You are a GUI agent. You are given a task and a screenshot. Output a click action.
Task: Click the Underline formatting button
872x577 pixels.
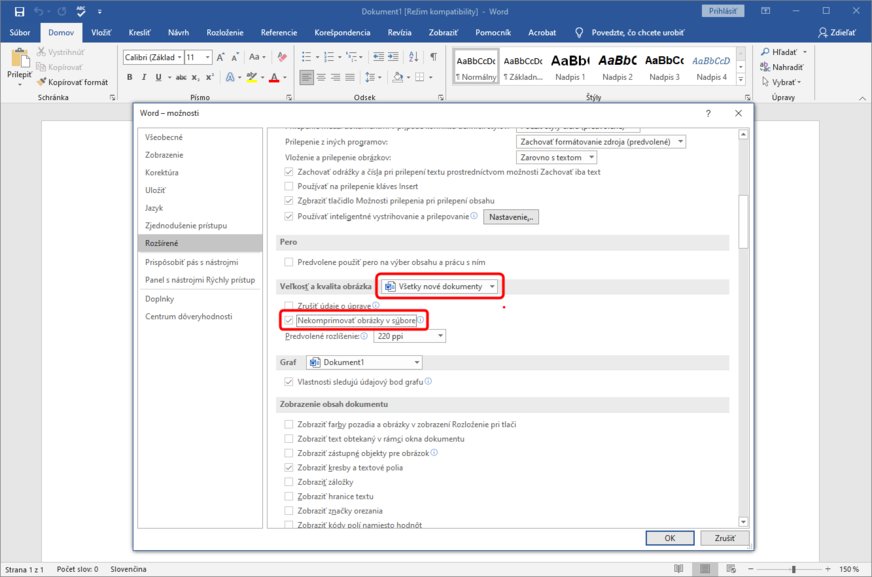[160, 78]
